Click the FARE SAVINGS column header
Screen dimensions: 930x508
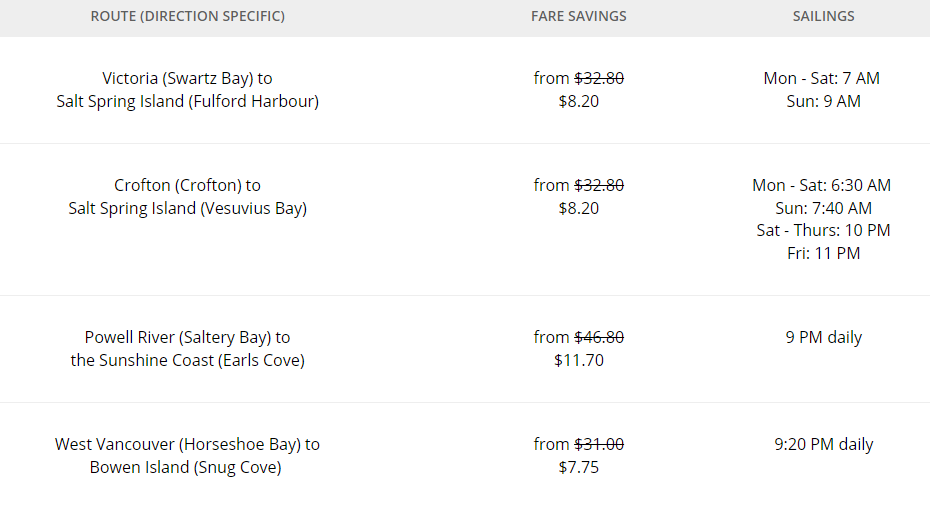click(x=578, y=16)
